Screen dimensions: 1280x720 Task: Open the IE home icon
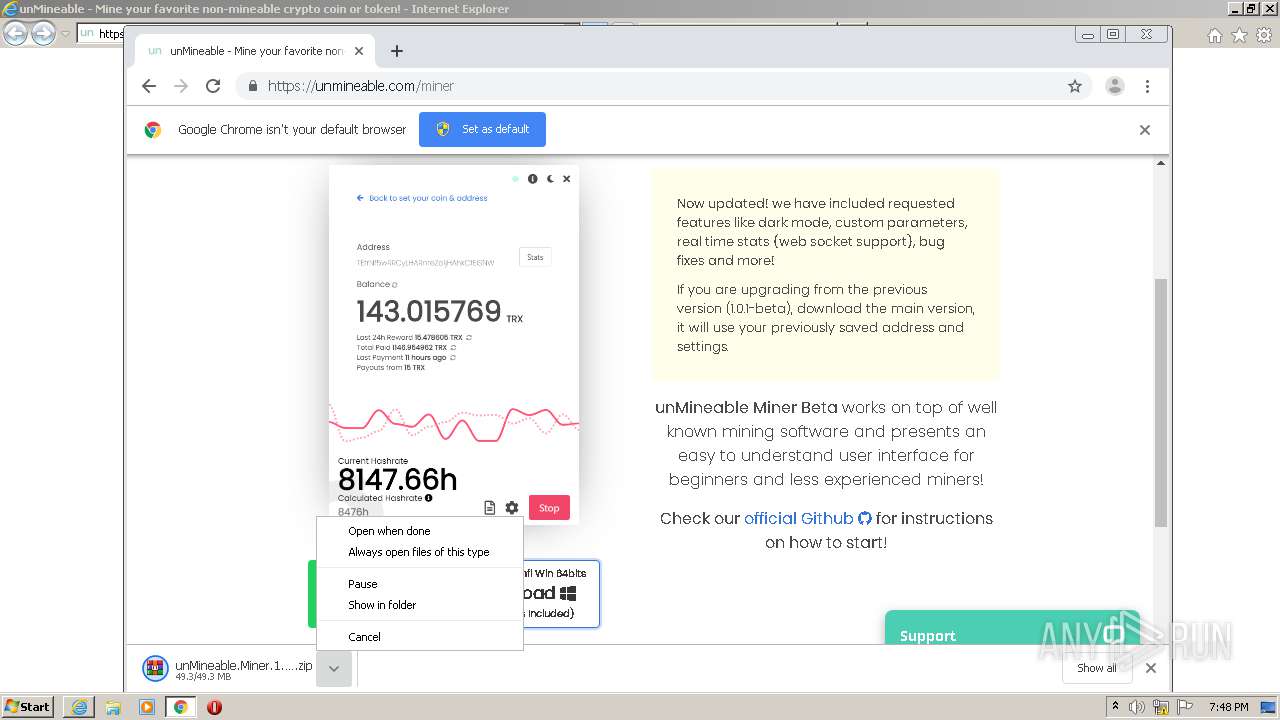[1215, 35]
